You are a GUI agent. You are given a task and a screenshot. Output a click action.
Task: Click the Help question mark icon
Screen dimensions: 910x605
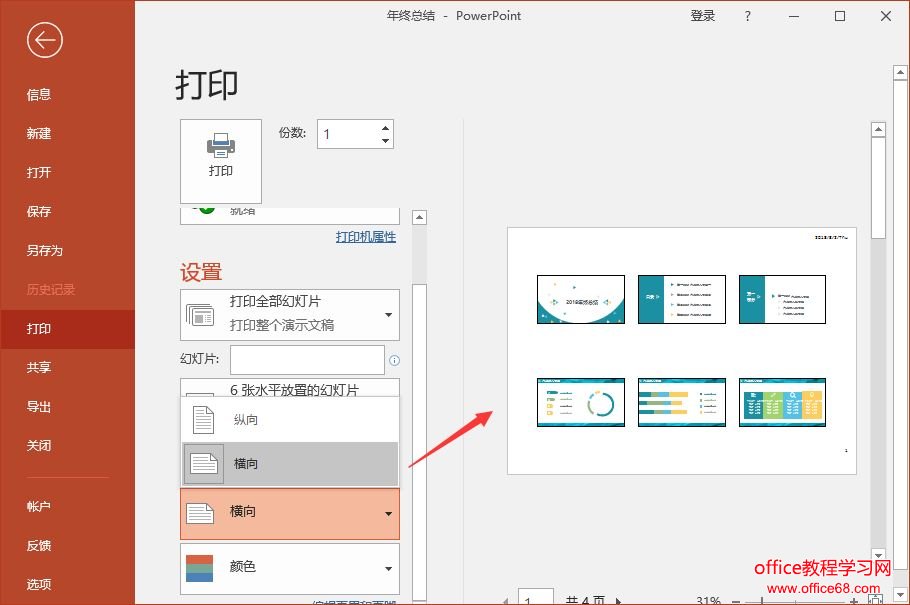[748, 16]
